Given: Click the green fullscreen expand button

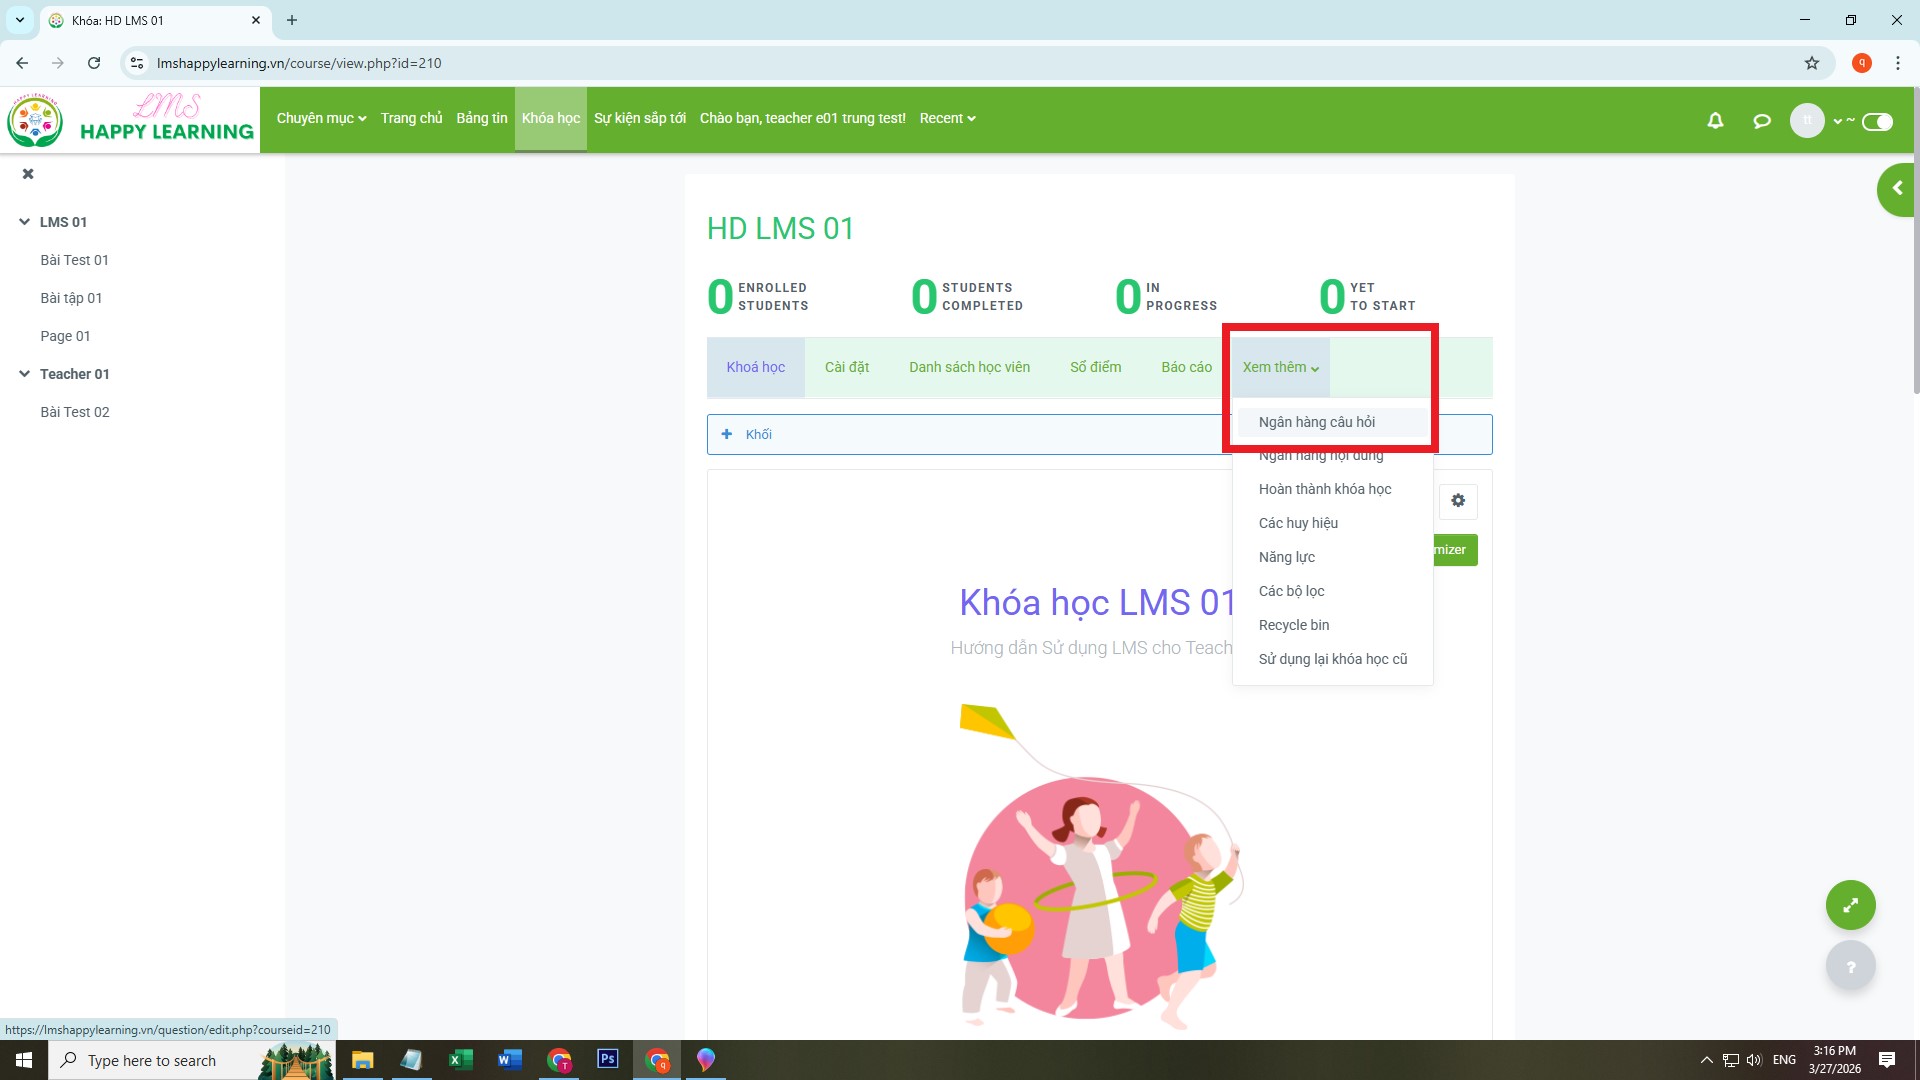Looking at the screenshot, I should (x=1850, y=905).
